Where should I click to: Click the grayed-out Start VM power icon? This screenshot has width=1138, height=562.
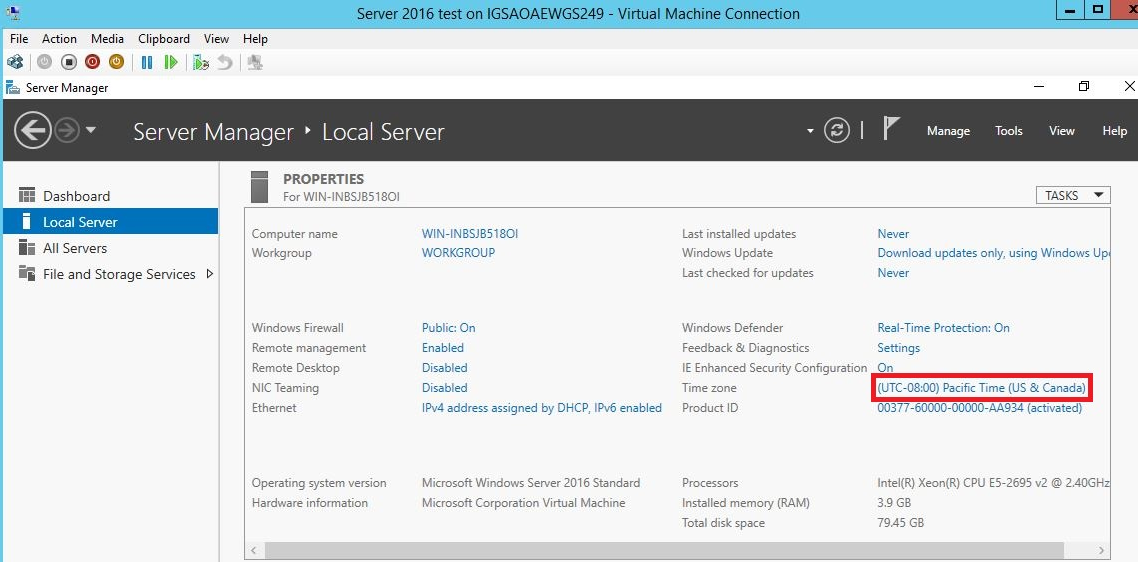44,62
